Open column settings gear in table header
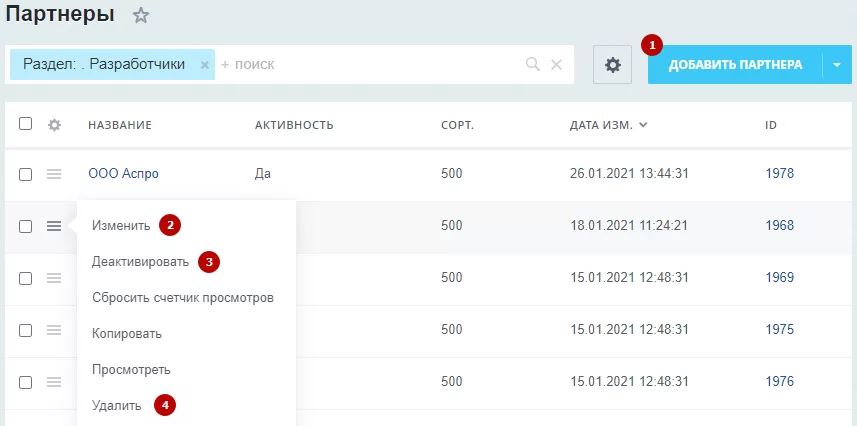 [54, 125]
